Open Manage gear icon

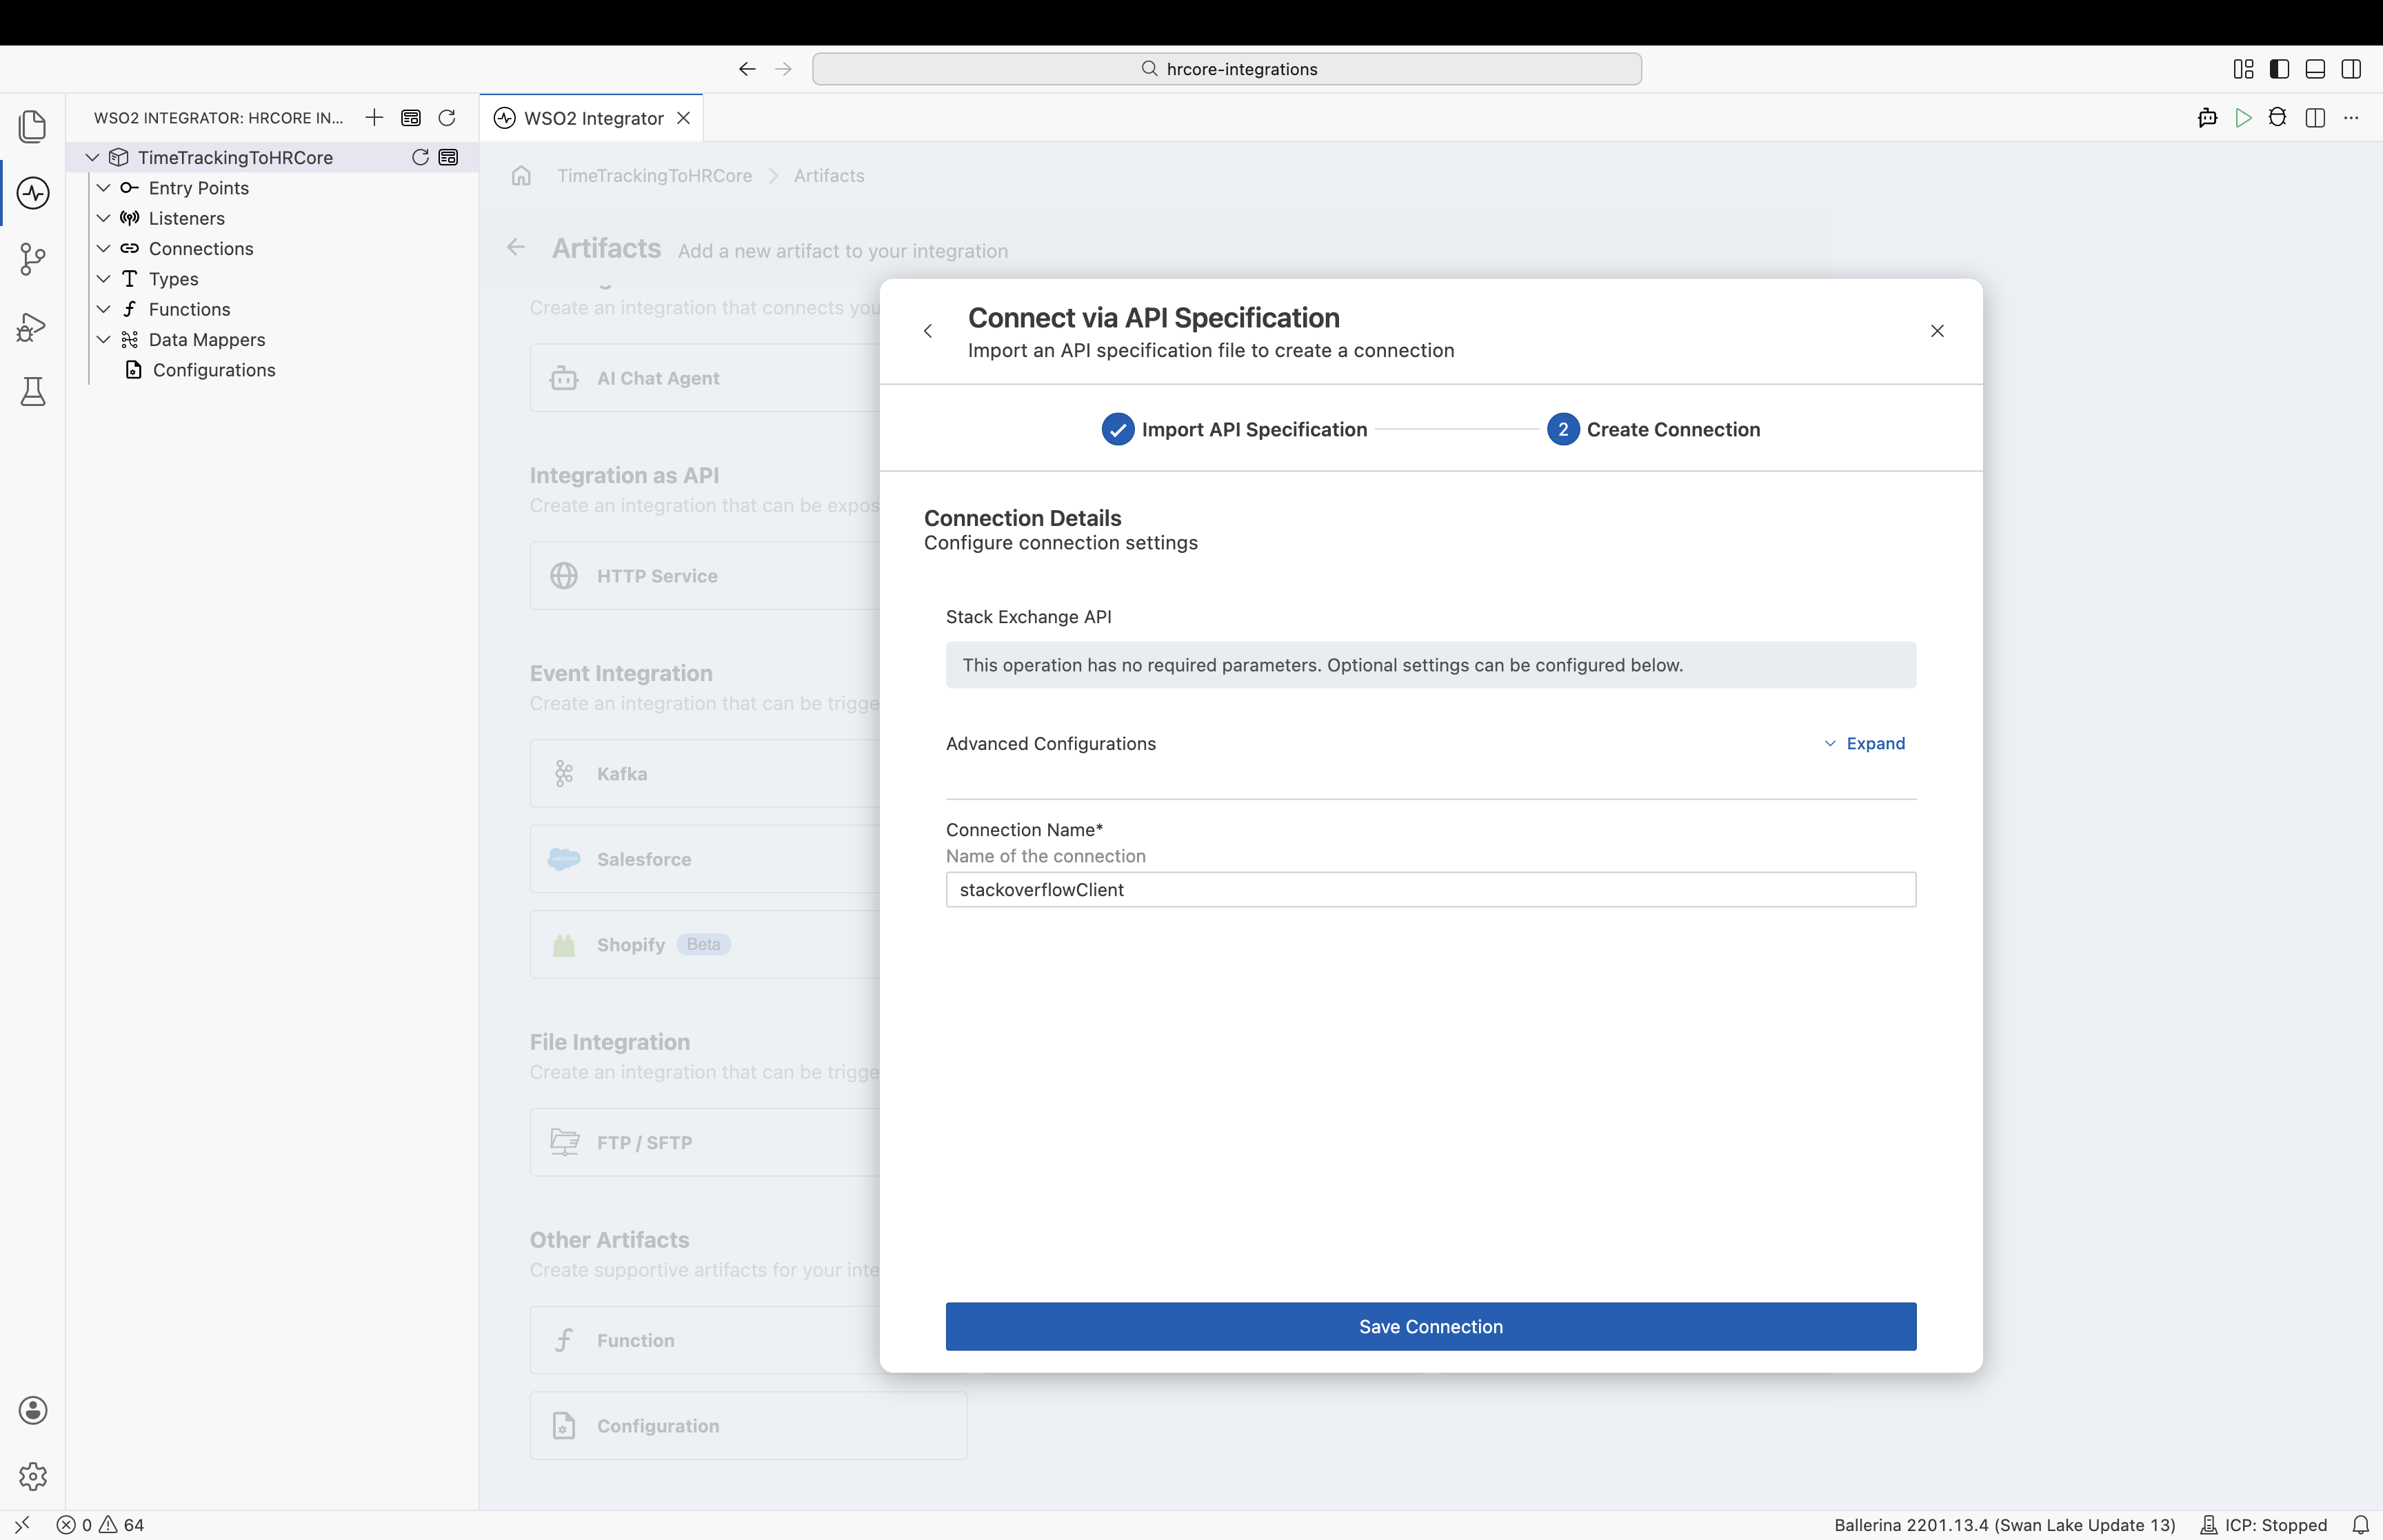coord(33,1476)
